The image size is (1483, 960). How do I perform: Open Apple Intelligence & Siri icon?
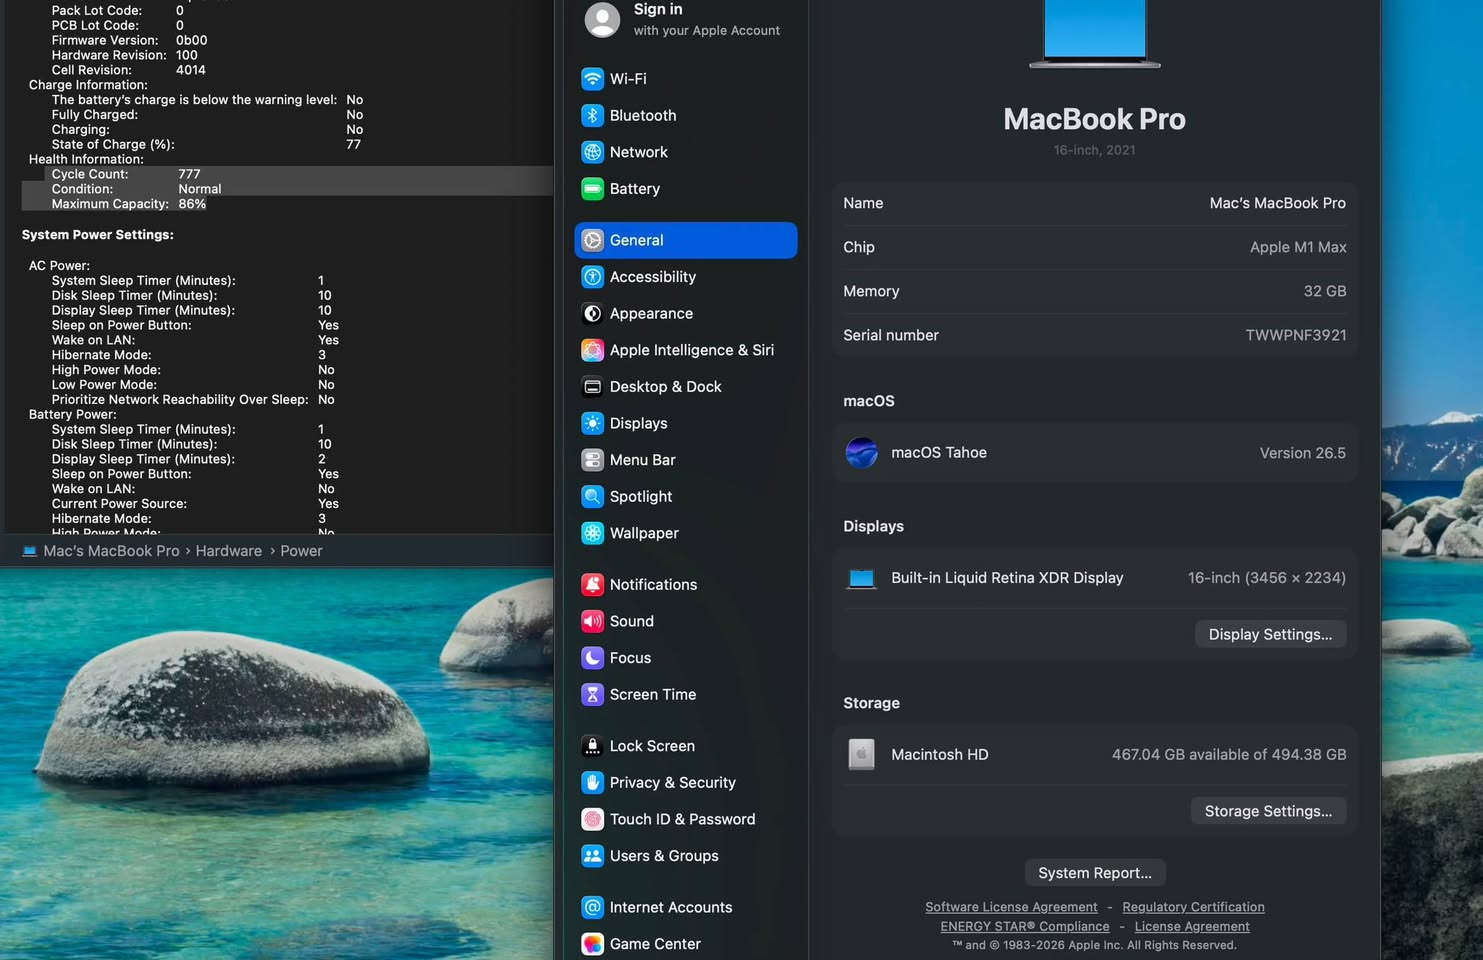click(x=592, y=350)
